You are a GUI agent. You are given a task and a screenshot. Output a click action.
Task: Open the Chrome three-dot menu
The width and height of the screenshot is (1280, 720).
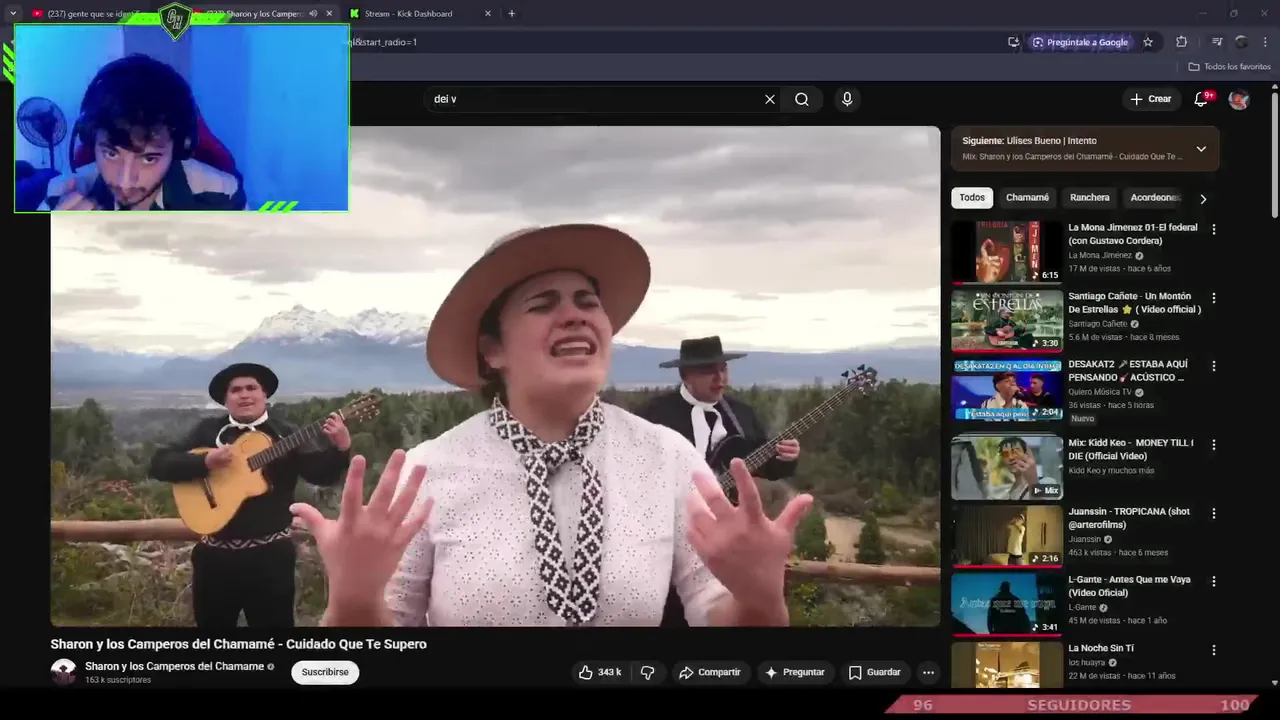click(x=1266, y=42)
